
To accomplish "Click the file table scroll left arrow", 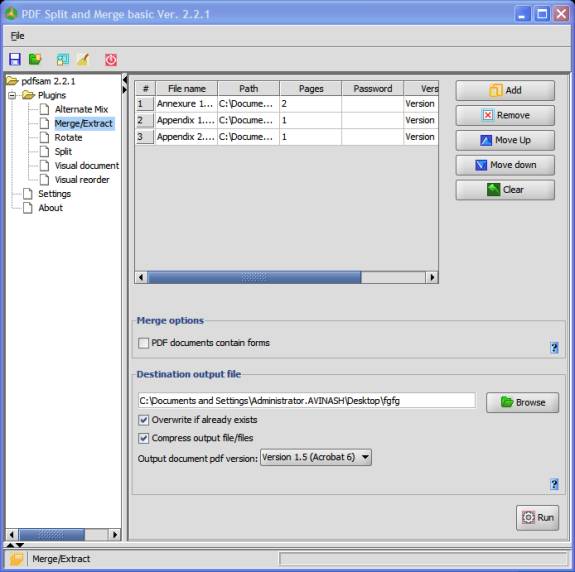I will pyautogui.click(x=141, y=277).
